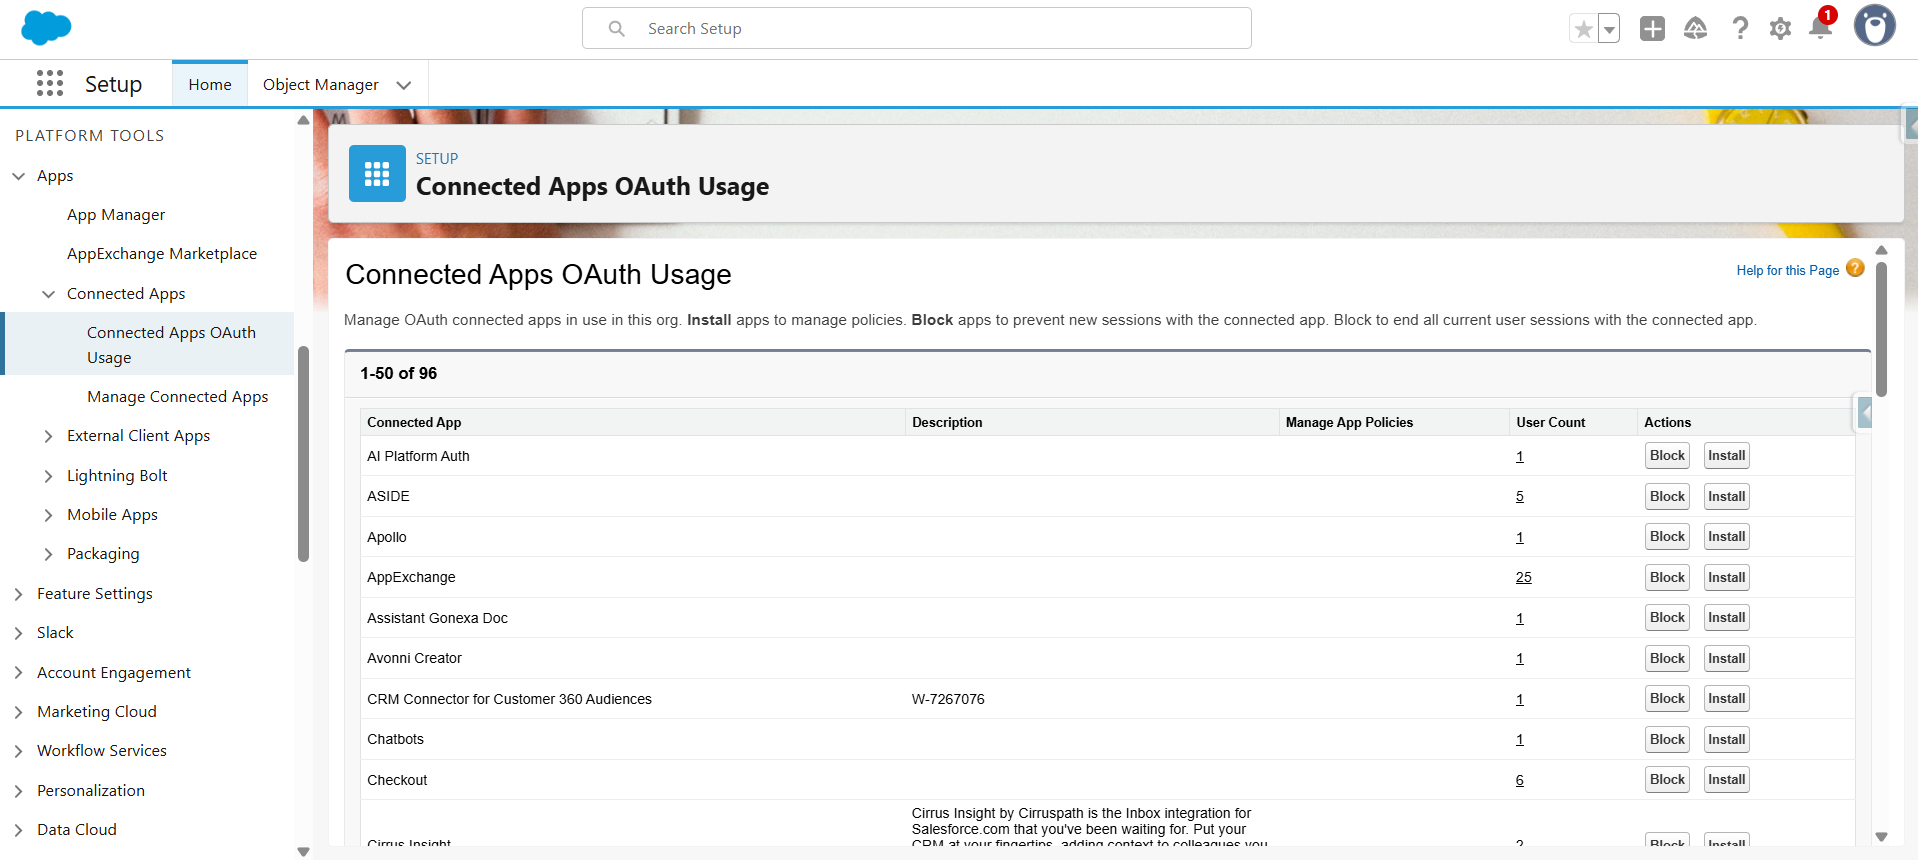The height and width of the screenshot is (860, 1918).
Task: Click the sidebar scrollbar down arrow
Action: pyautogui.click(x=303, y=852)
